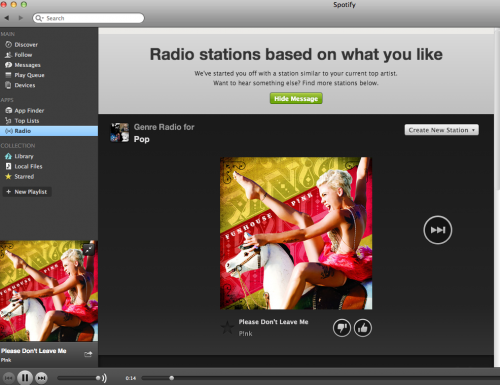500x385 pixels.
Task: Click the Hide Message button
Action: 296,98
